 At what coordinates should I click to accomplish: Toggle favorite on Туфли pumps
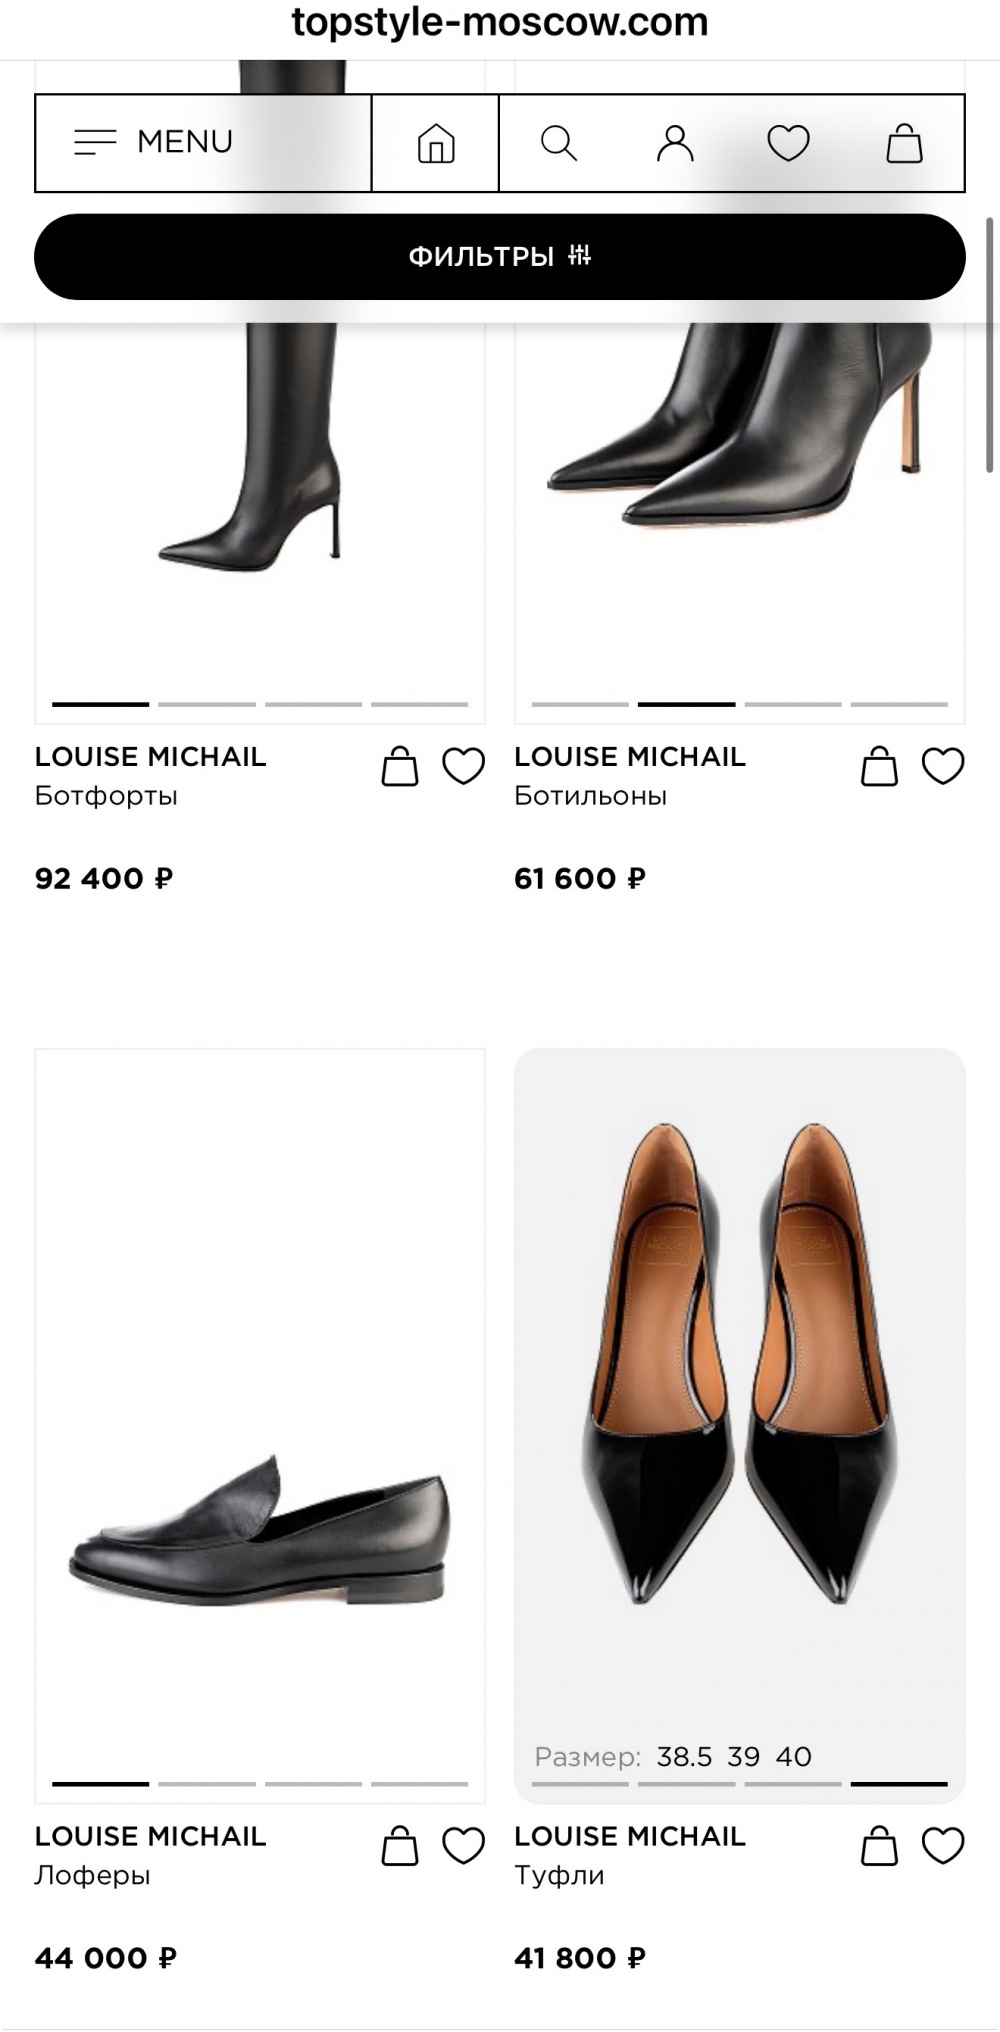tap(942, 1846)
